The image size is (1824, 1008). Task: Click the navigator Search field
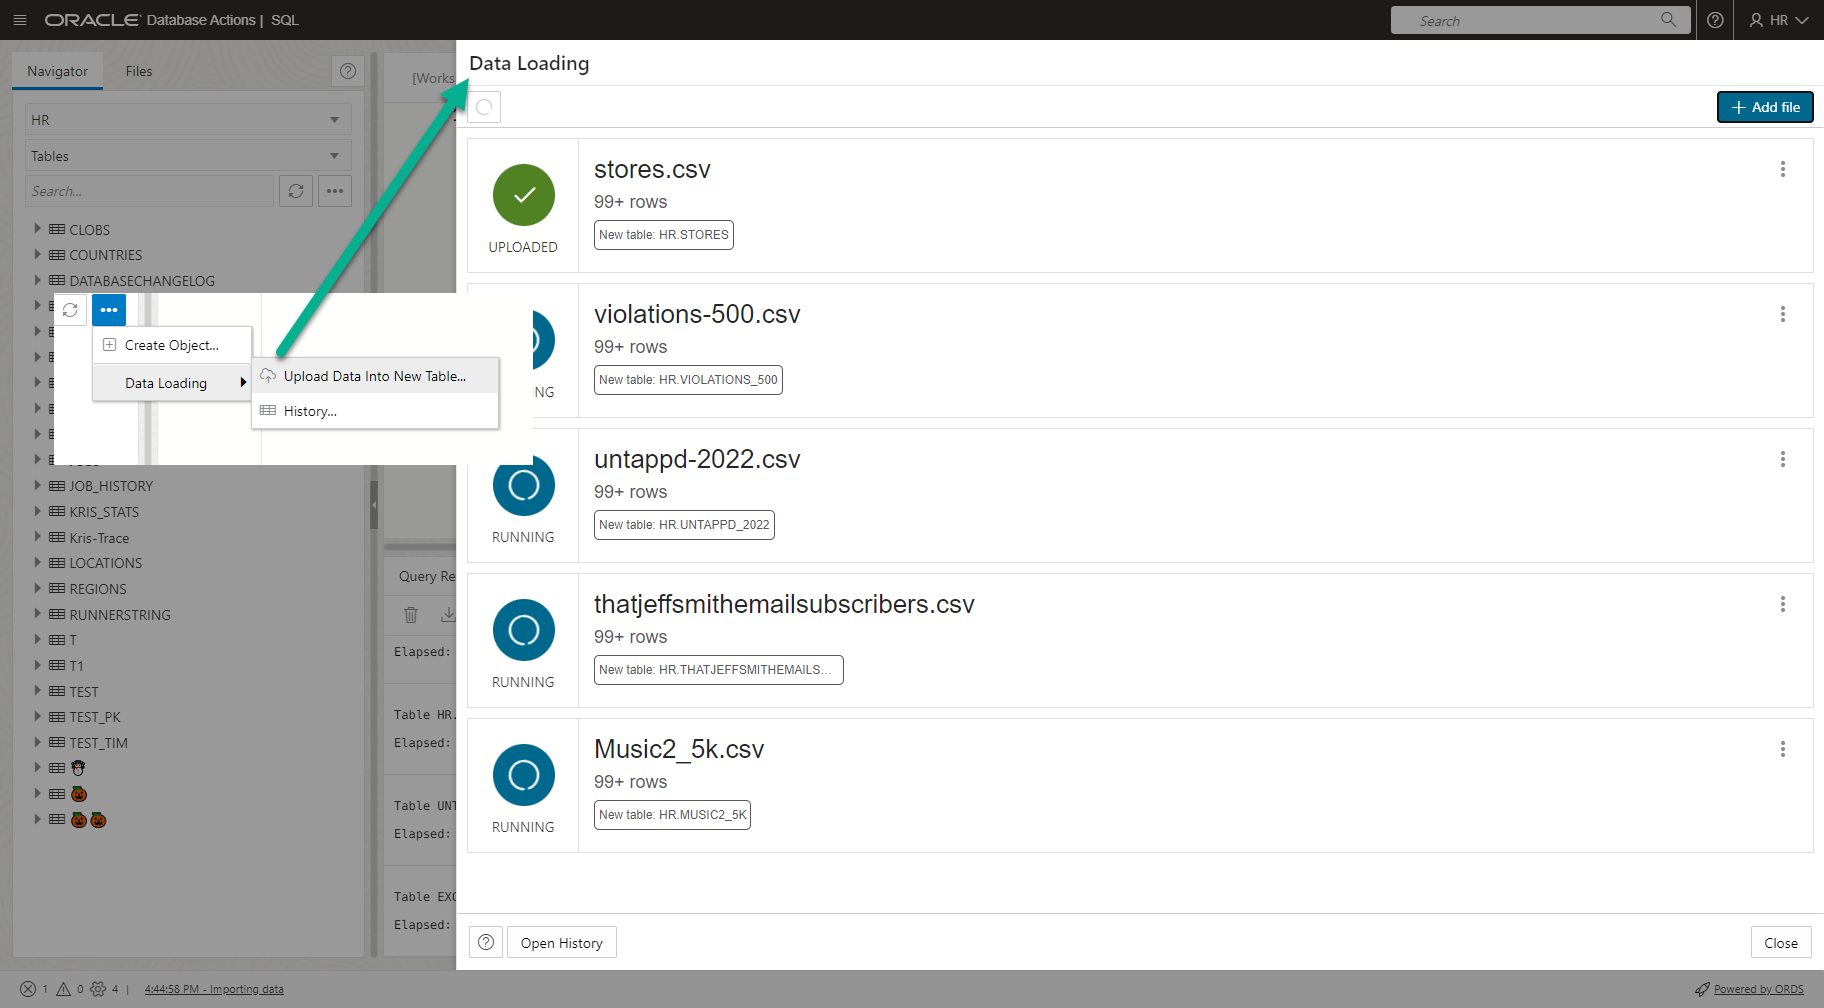pyautogui.click(x=149, y=191)
